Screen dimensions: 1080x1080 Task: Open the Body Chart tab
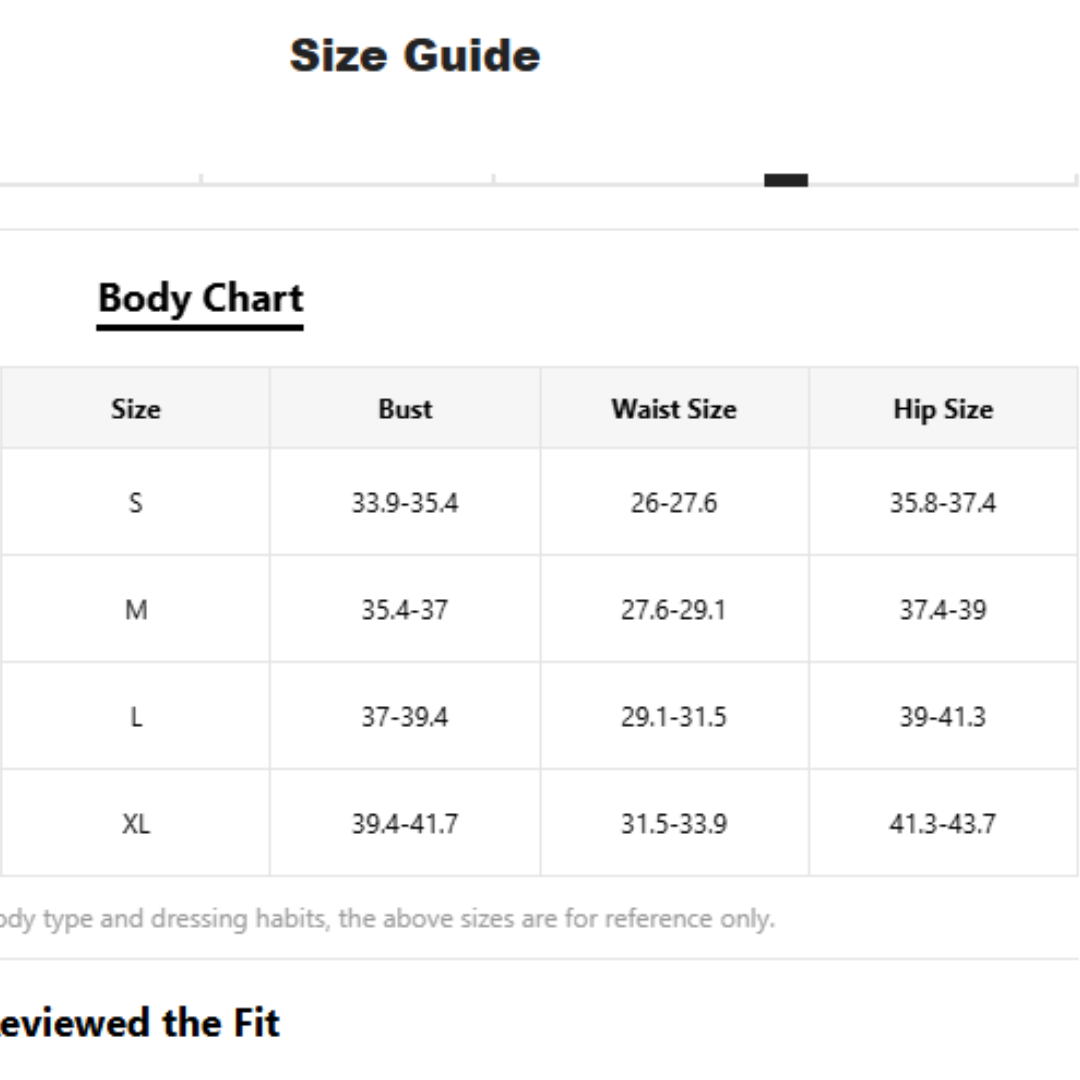point(200,298)
